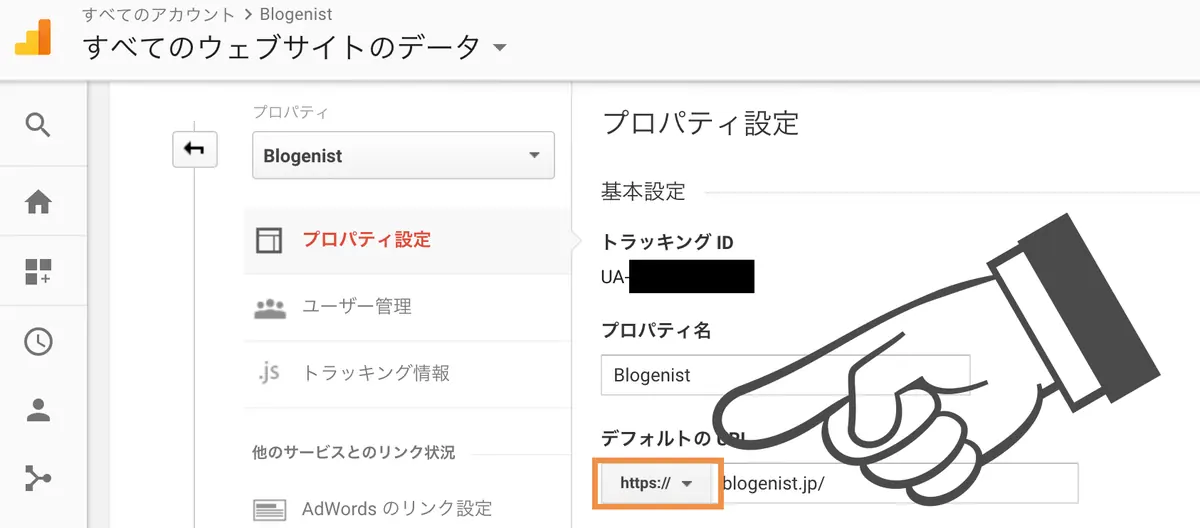Click the back arrow button
Viewport: 1200px width, 528px height.
tap(194, 149)
